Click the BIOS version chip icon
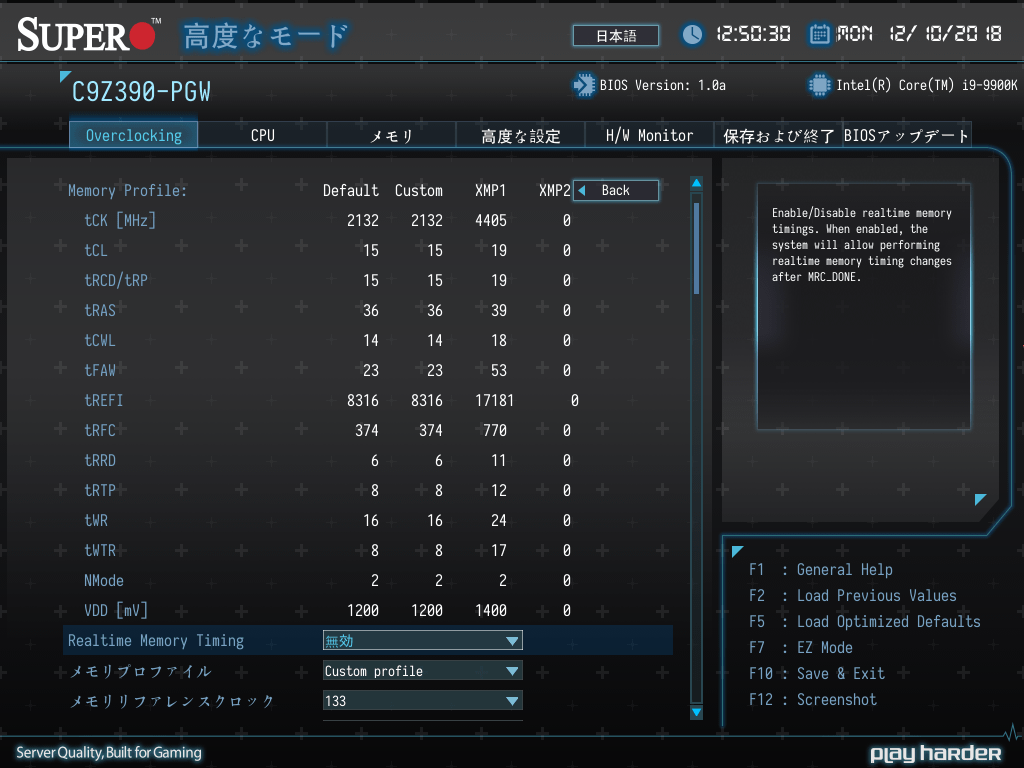Screen dimensions: 1024x768 tap(584, 85)
